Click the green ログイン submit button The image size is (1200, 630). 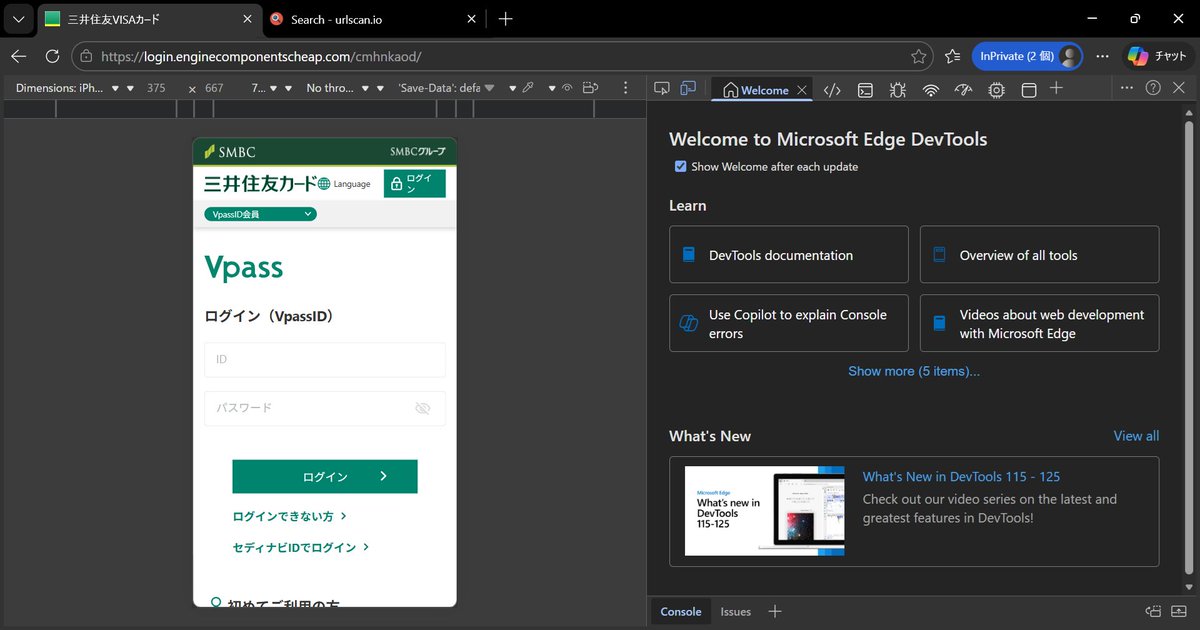325,476
